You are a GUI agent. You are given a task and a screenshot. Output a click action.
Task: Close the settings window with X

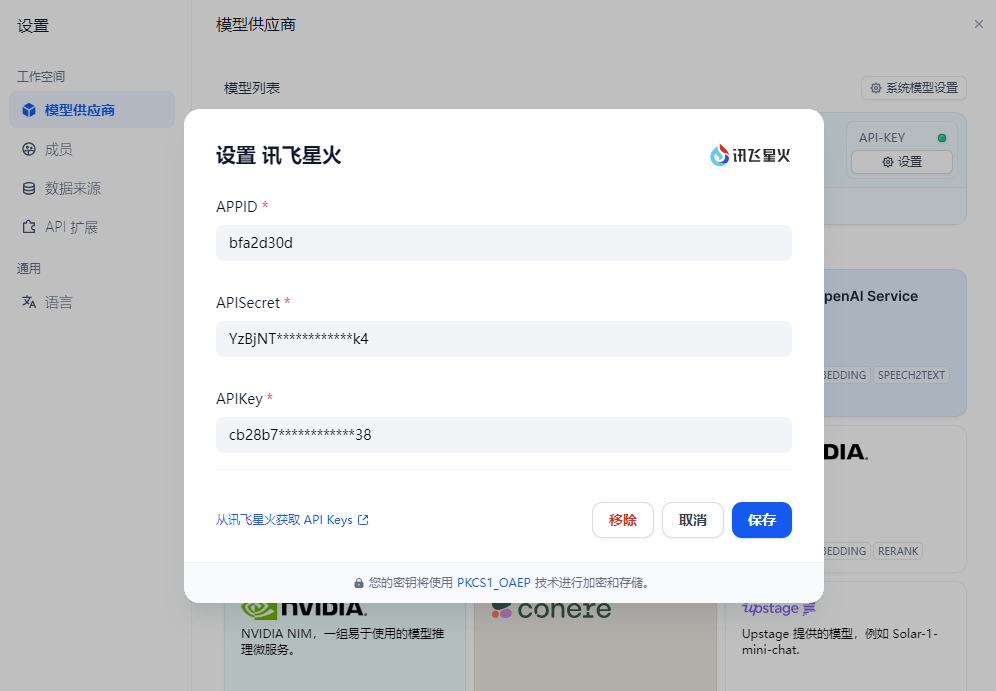[x=978, y=24]
